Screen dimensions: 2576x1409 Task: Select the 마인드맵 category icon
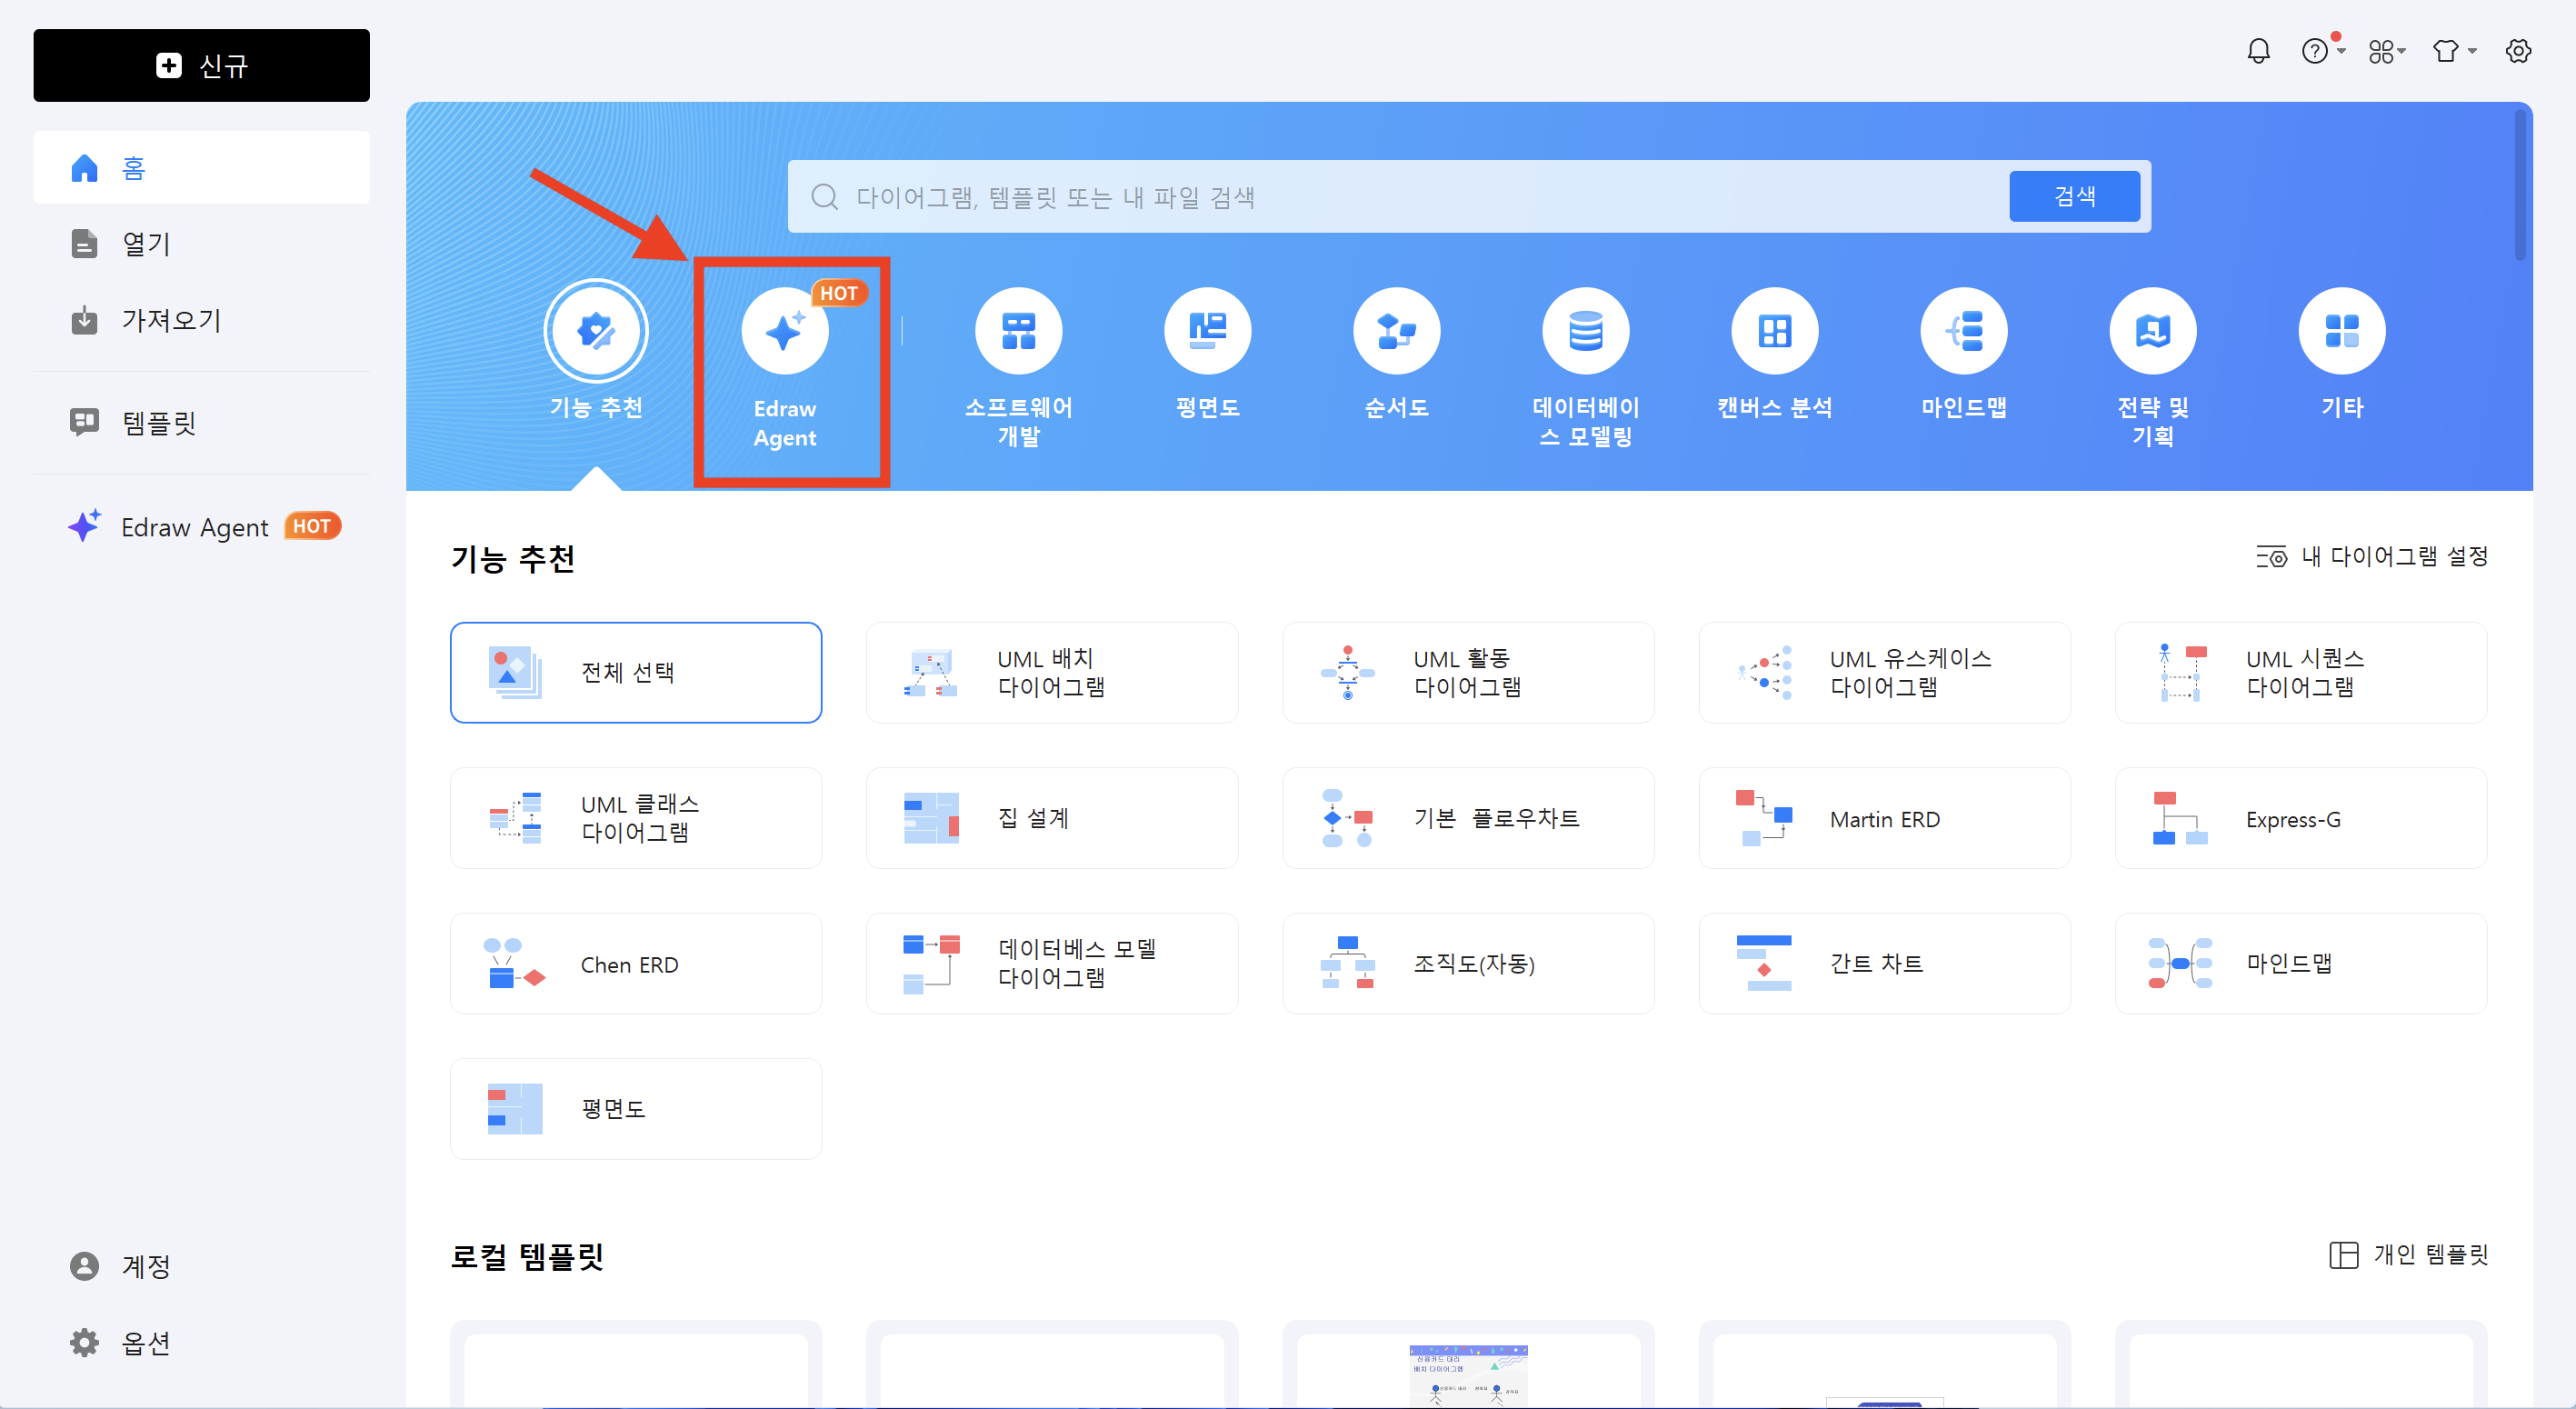(1963, 332)
